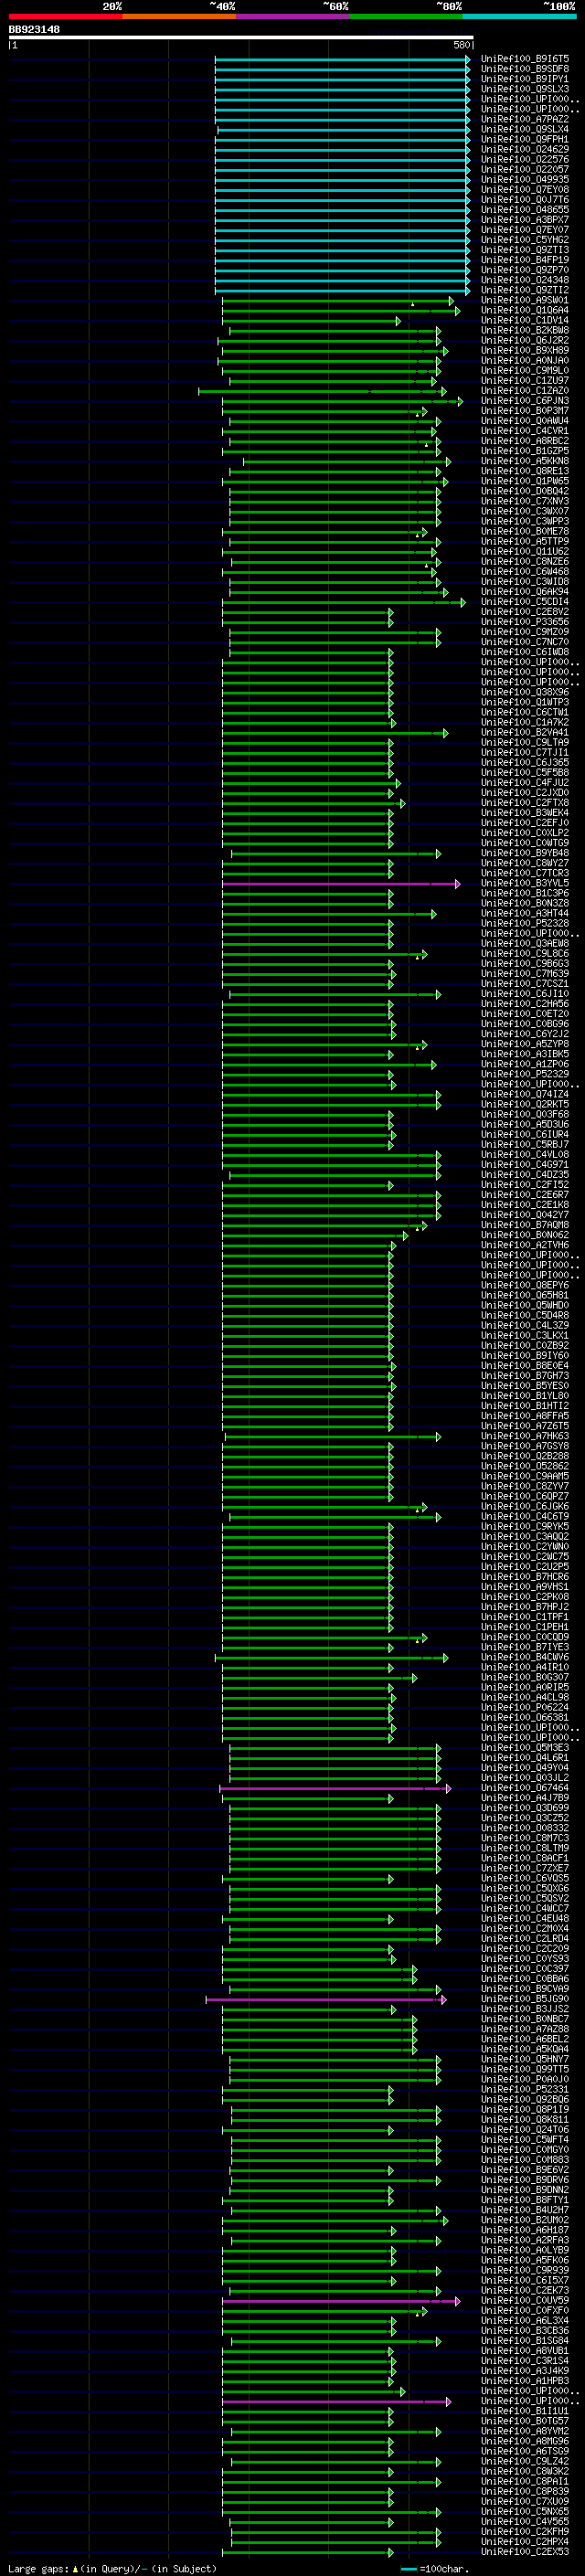The width and height of the screenshot is (585, 2576).
Task: Click label UniRef100_C5CDI4
Action: click(x=525, y=602)
